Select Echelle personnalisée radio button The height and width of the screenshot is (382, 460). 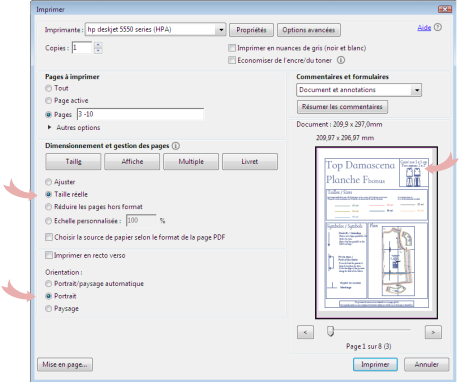point(49,221)
